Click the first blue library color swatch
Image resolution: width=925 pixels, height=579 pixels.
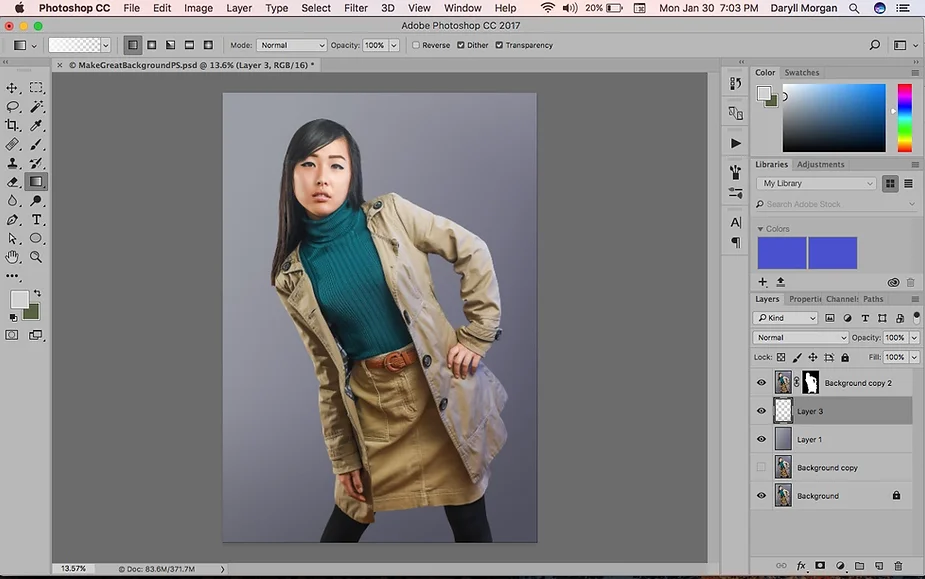point(782,253)
